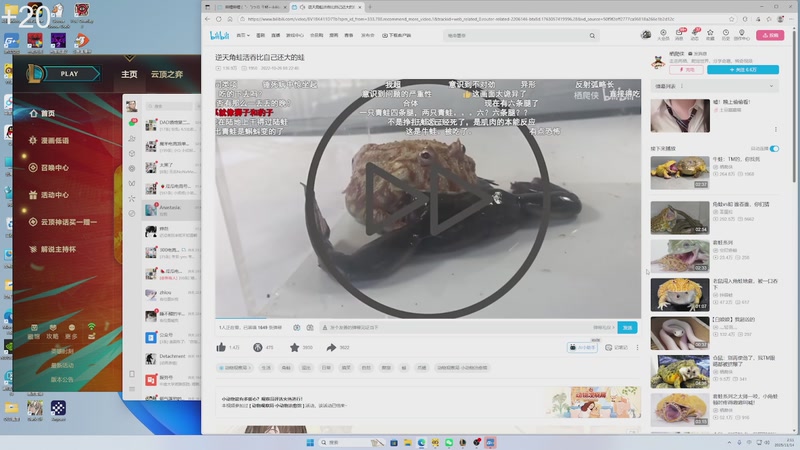Open the 创作中心 creator center icon
Viewport: 800px width, 450px height.
pos(741,35)
